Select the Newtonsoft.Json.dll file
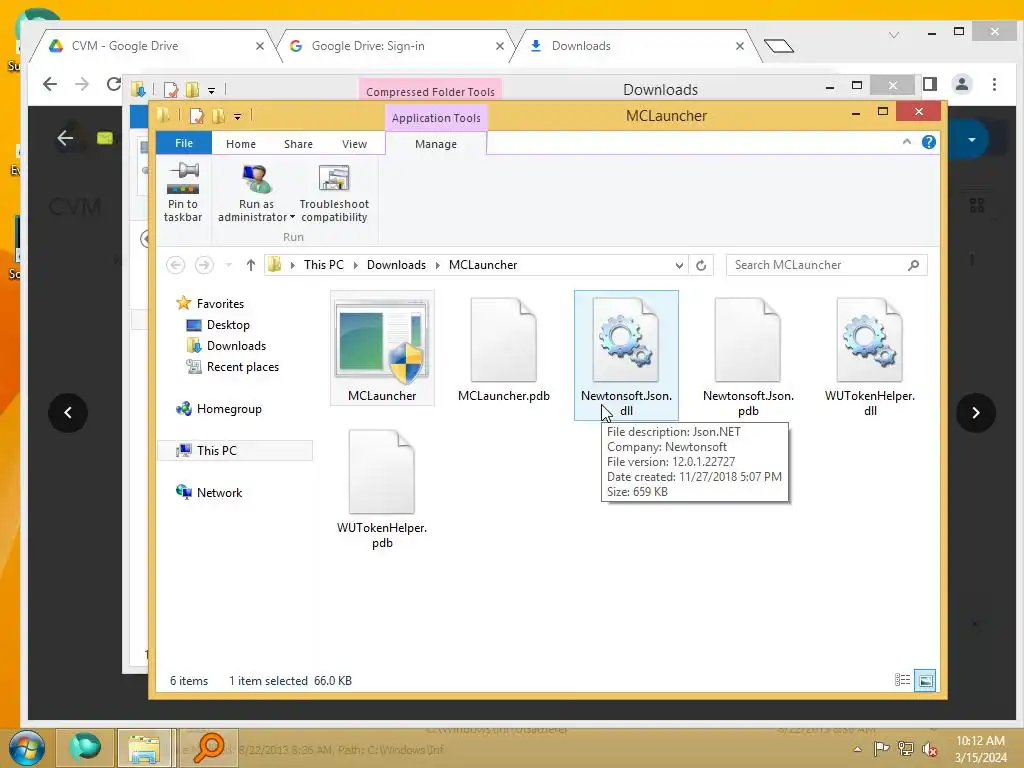The width and height of the screenshot is (1024, 768). [626, 355]
